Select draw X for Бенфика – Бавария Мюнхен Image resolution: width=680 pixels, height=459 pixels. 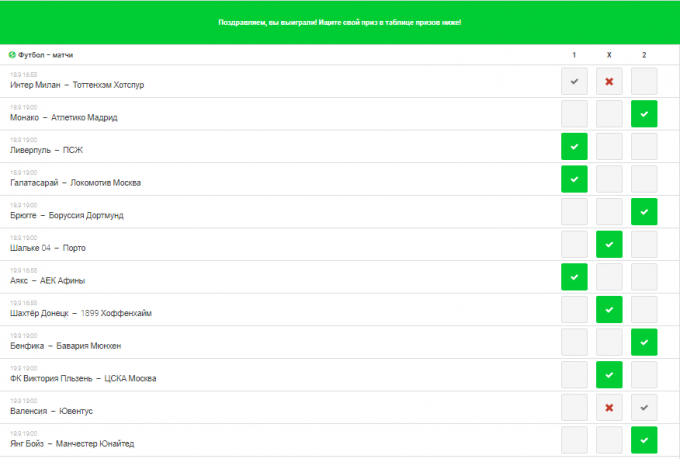tap(609, 342)
